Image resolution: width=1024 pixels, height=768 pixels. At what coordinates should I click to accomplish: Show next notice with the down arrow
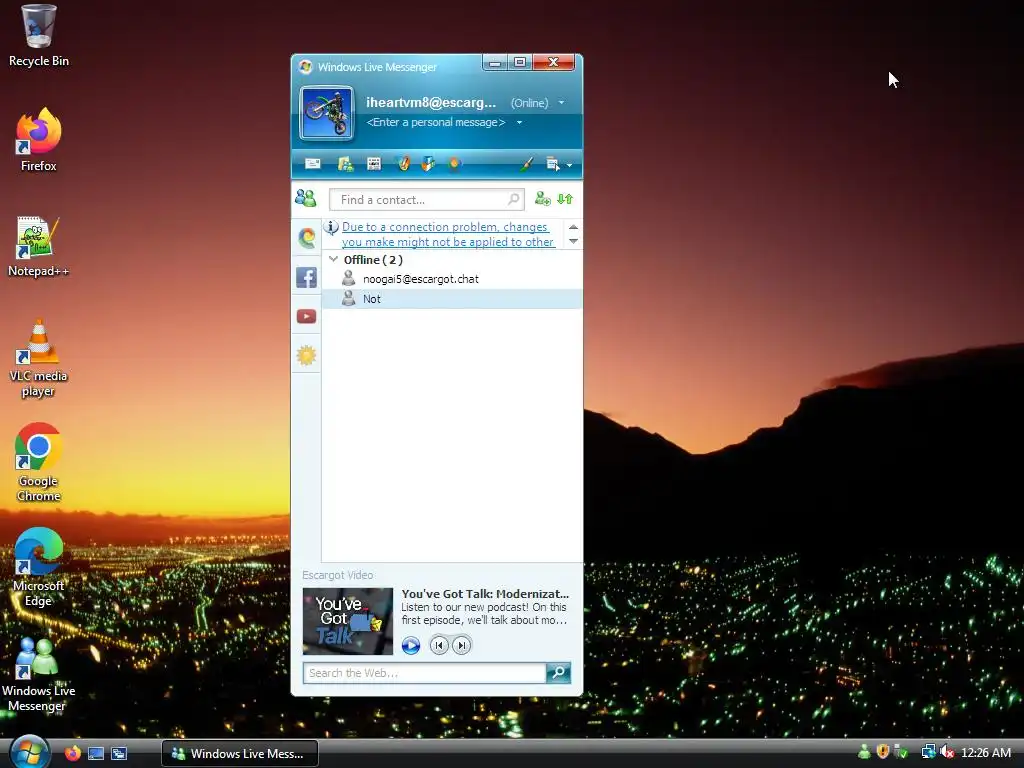[x=573, y=242]
